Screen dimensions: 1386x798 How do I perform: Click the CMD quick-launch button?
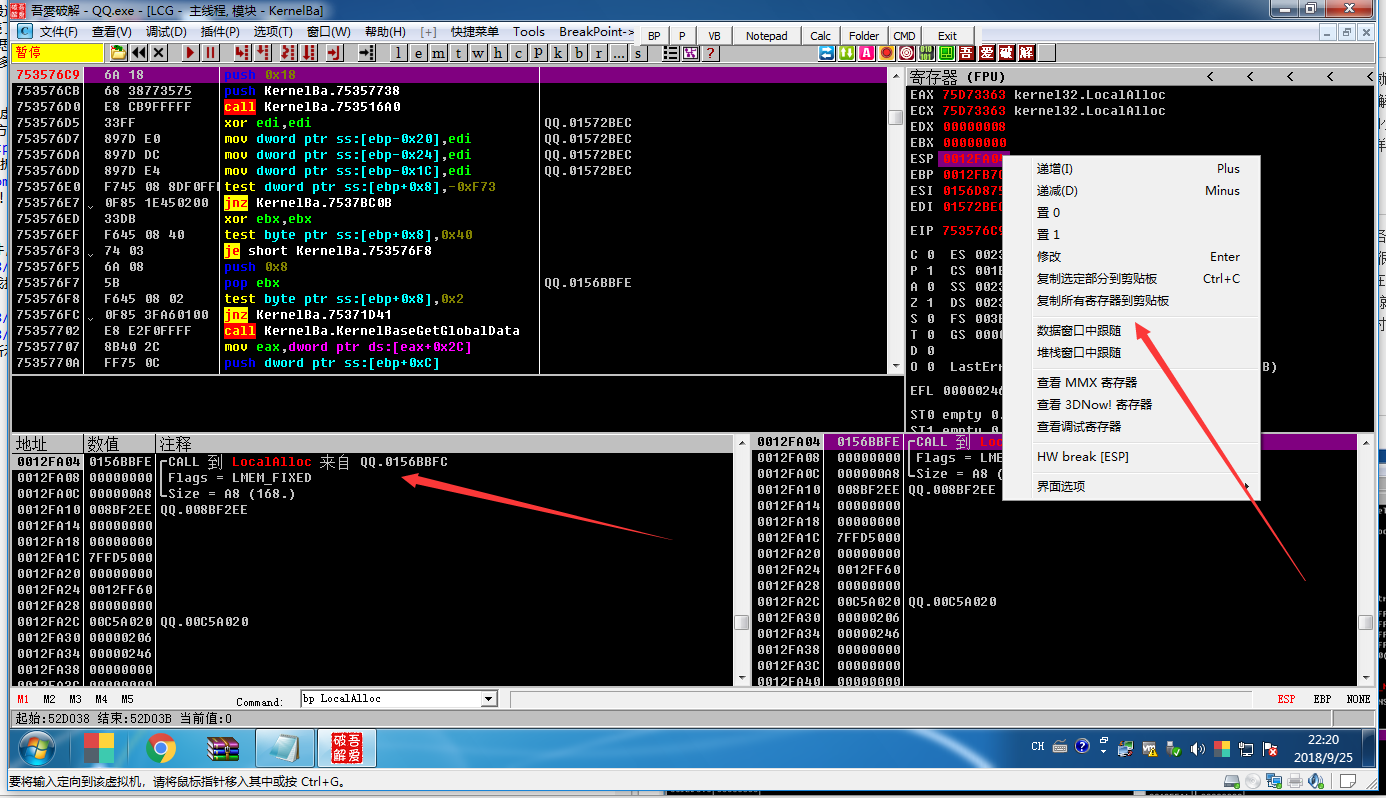tap(904, 36)
